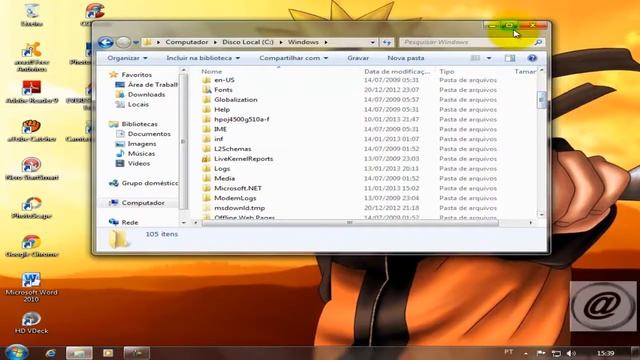Select the Help folder
This screenshot has height=360, width=640.
point(222,109)
